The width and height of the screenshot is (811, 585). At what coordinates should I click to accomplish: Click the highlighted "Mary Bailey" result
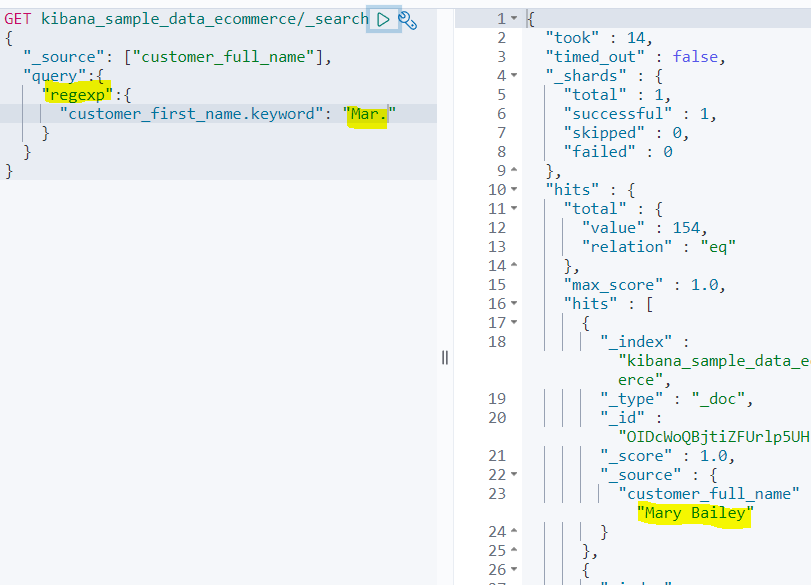[x=695, y=513]
